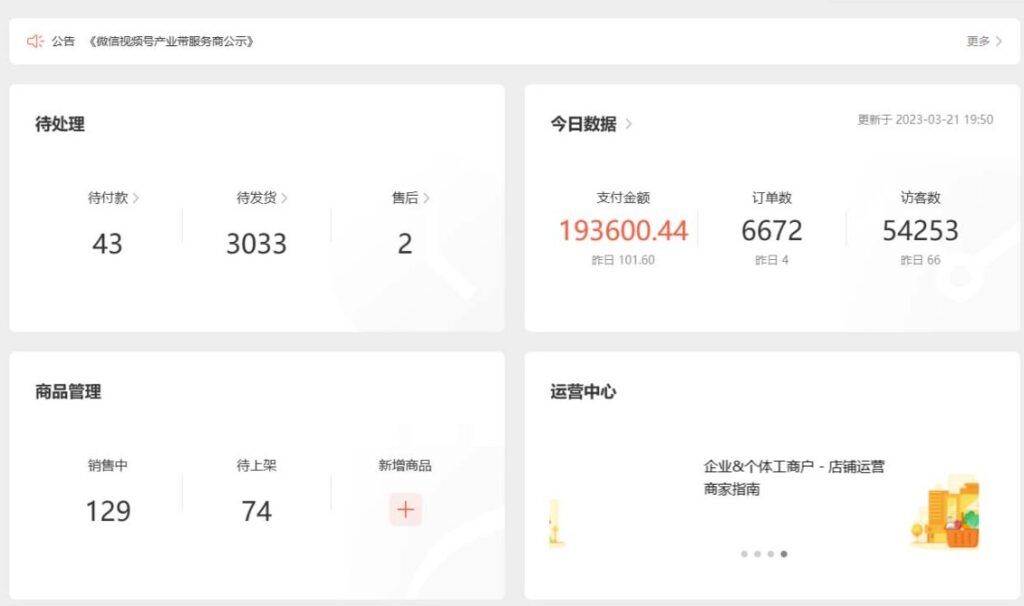Click 更多 to view more announcements

[x=984, y=41]
